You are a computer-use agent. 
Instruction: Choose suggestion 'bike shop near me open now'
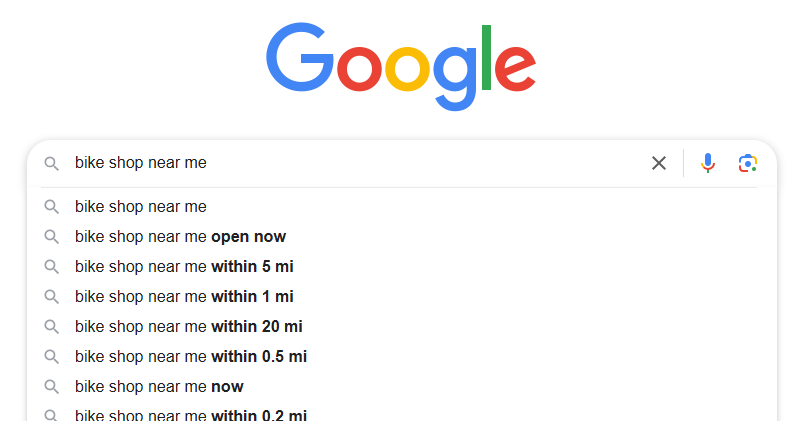coord(180,237)
